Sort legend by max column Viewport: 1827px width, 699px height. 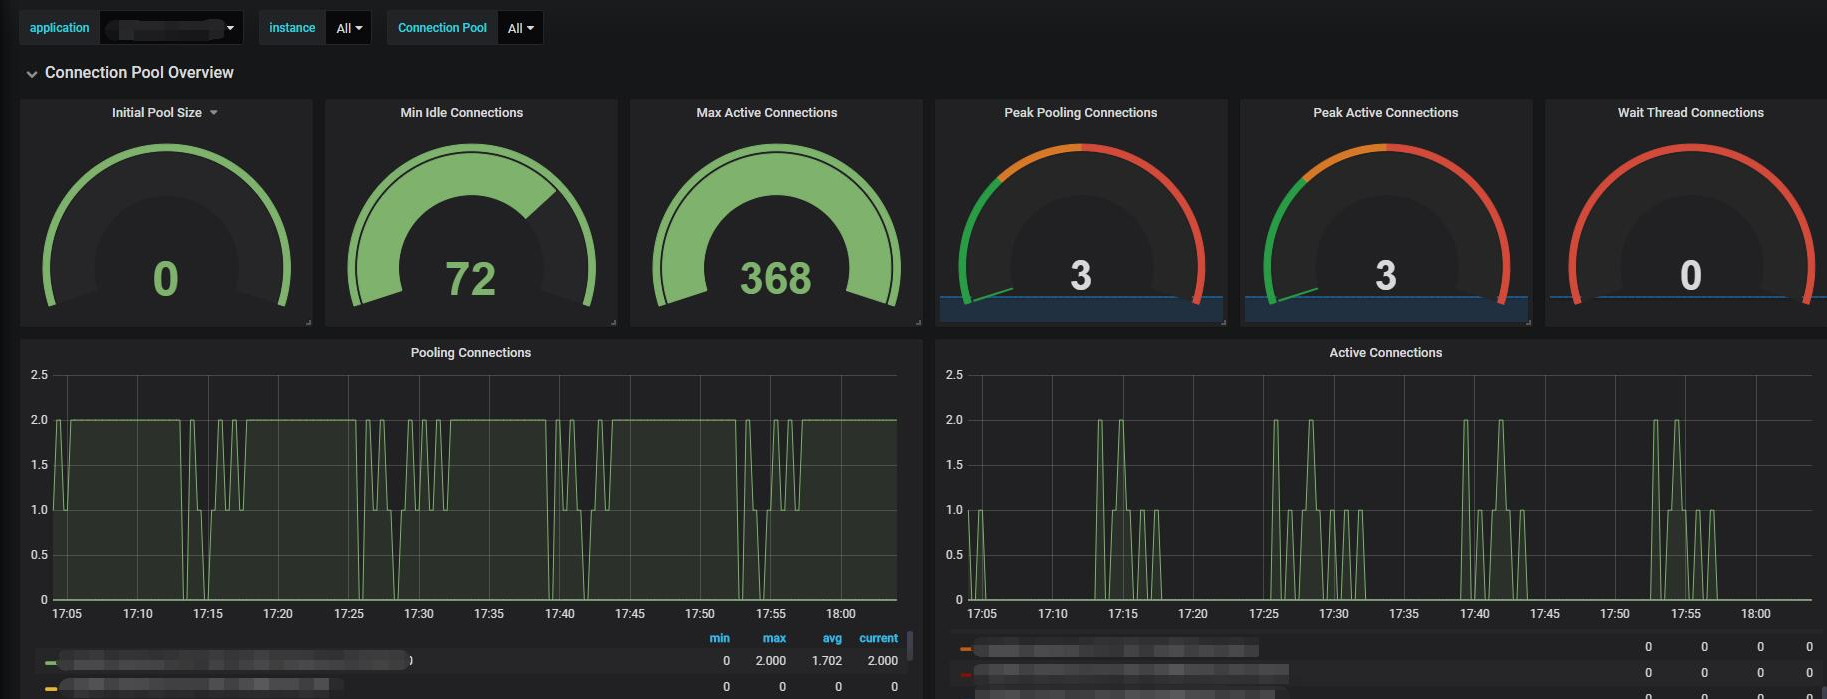click(774, 638)
